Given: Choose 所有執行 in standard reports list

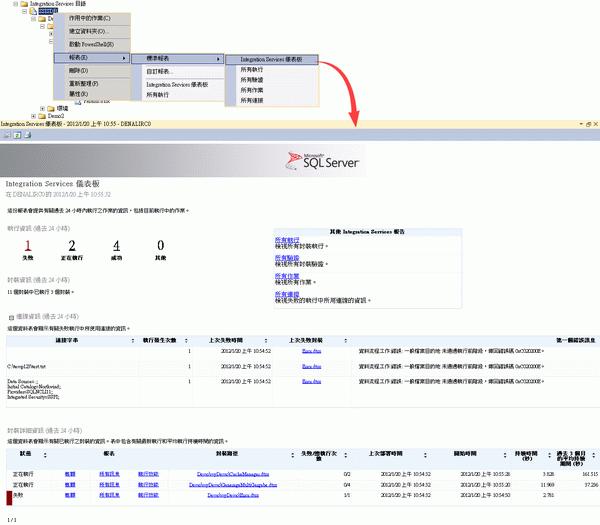Looking at the screenshot, I should coord(272,70).
